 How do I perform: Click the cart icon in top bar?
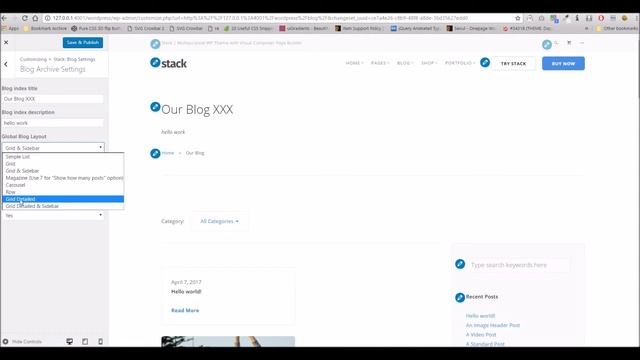(569, 42)
